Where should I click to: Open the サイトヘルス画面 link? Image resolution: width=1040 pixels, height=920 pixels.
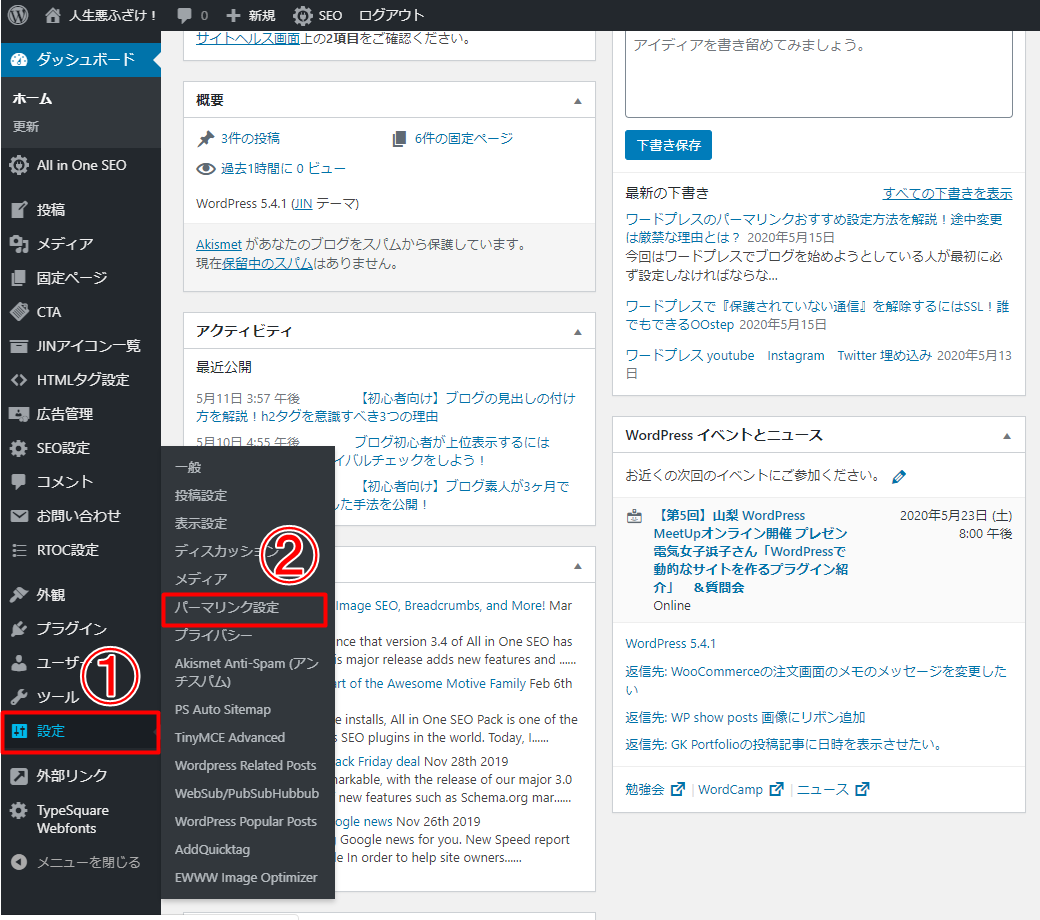point(248,38)
